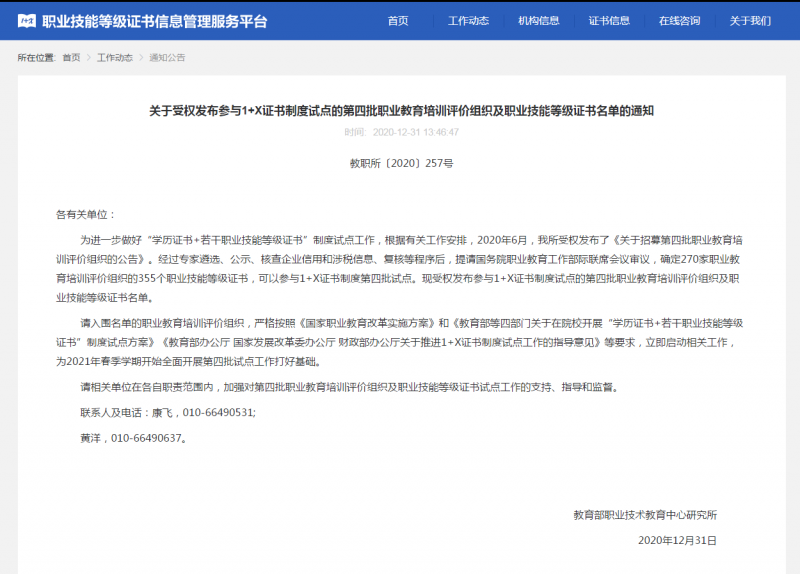Click the document number 教职所〔2020〕257号
The width and height of the screenshot is (800, 574).
[x=400, y=162]
